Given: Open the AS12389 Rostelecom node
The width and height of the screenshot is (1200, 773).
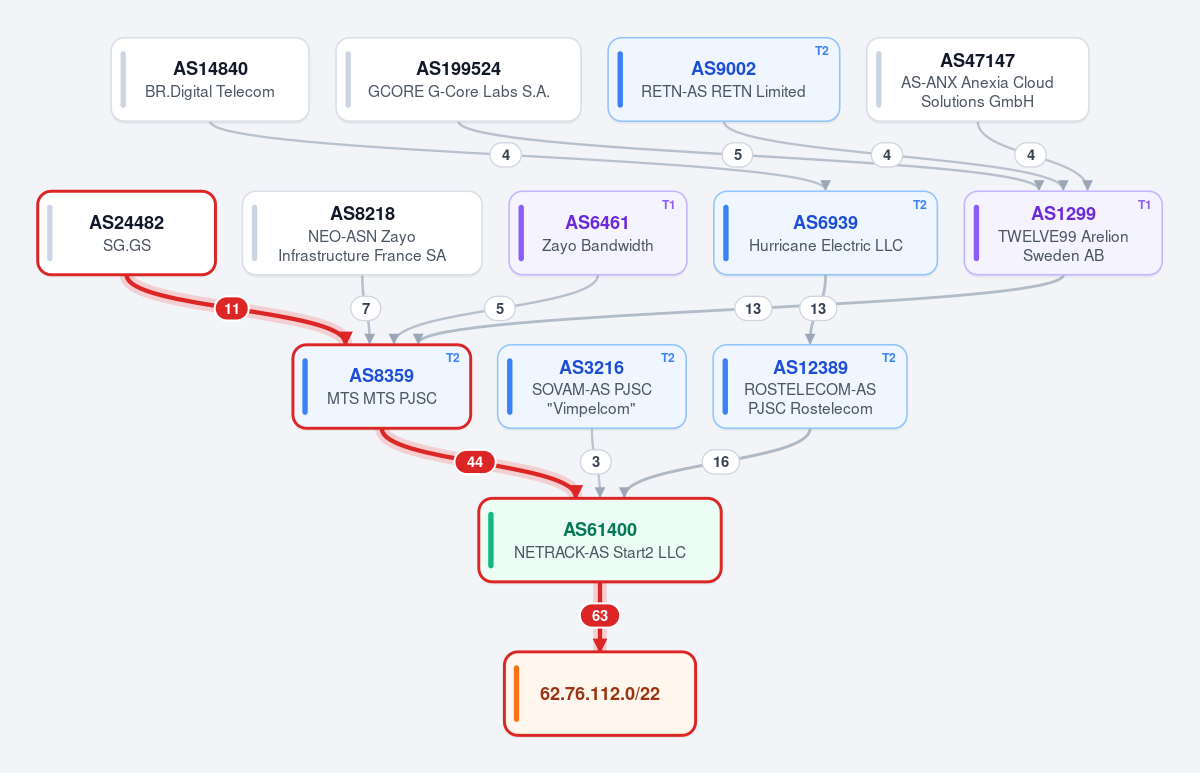Looking at the screenshot, I should [810, 386].
